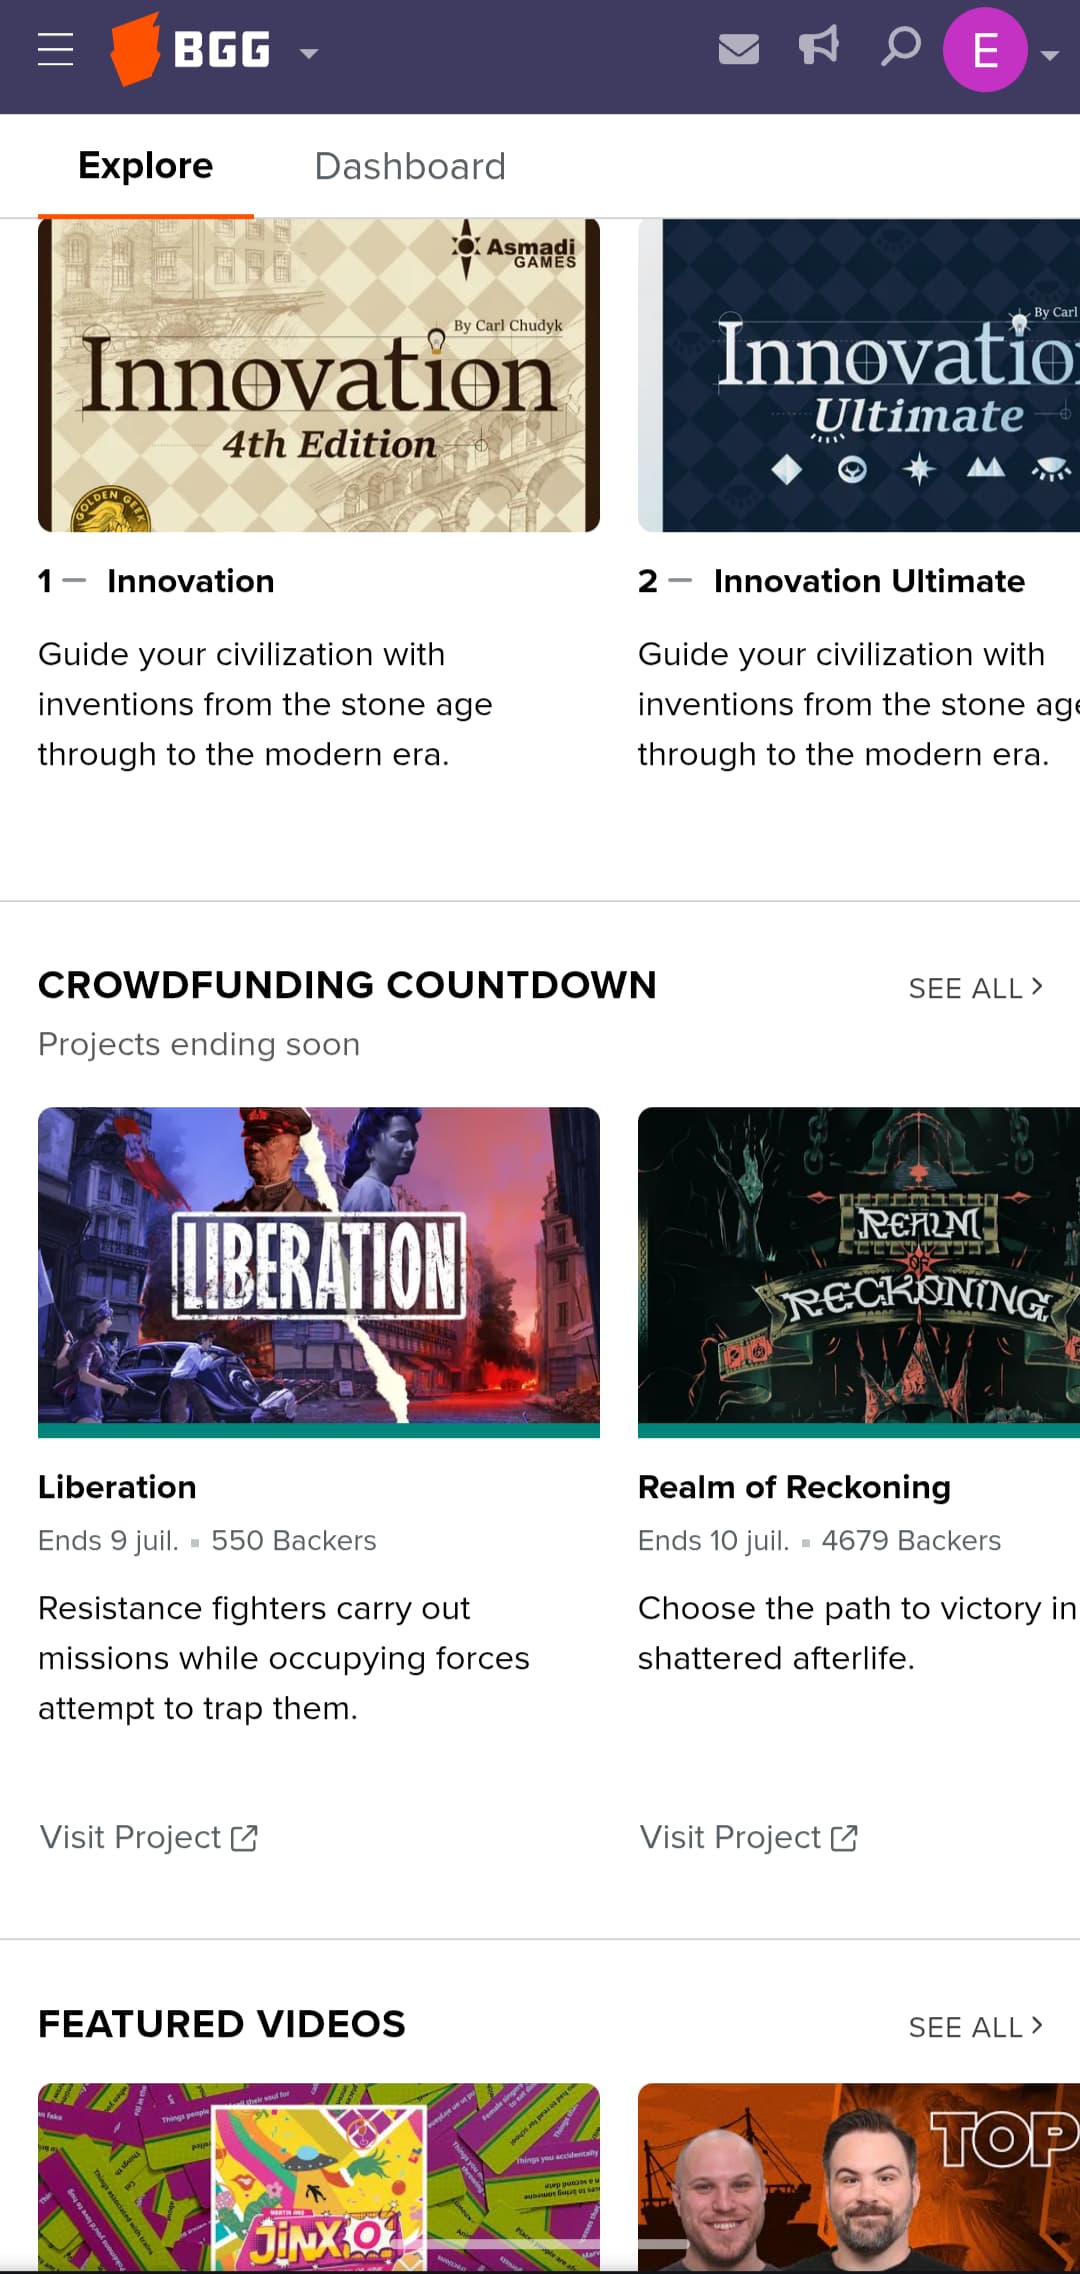Viewport: 1080px width, 2274px height.
Task: Expand the dropdown arrow beside BGG logo
Action: [x=309, y=54]
